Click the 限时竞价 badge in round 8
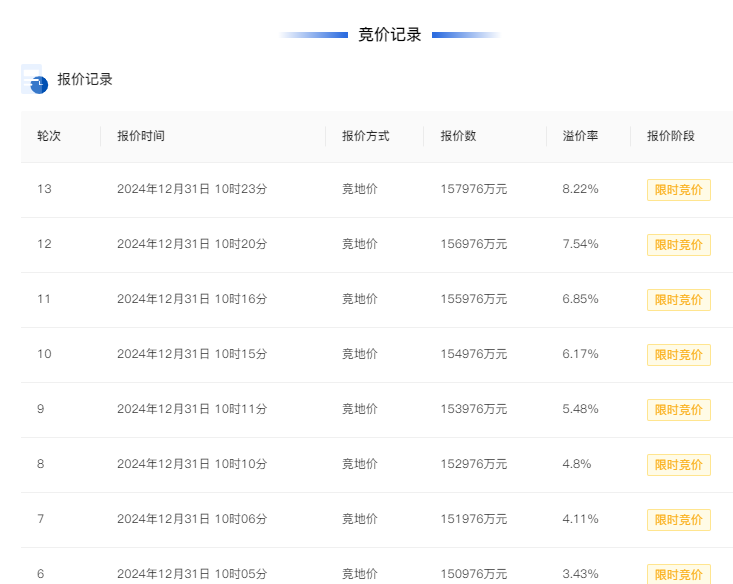The image size is (733, 584). click(679, 465)
